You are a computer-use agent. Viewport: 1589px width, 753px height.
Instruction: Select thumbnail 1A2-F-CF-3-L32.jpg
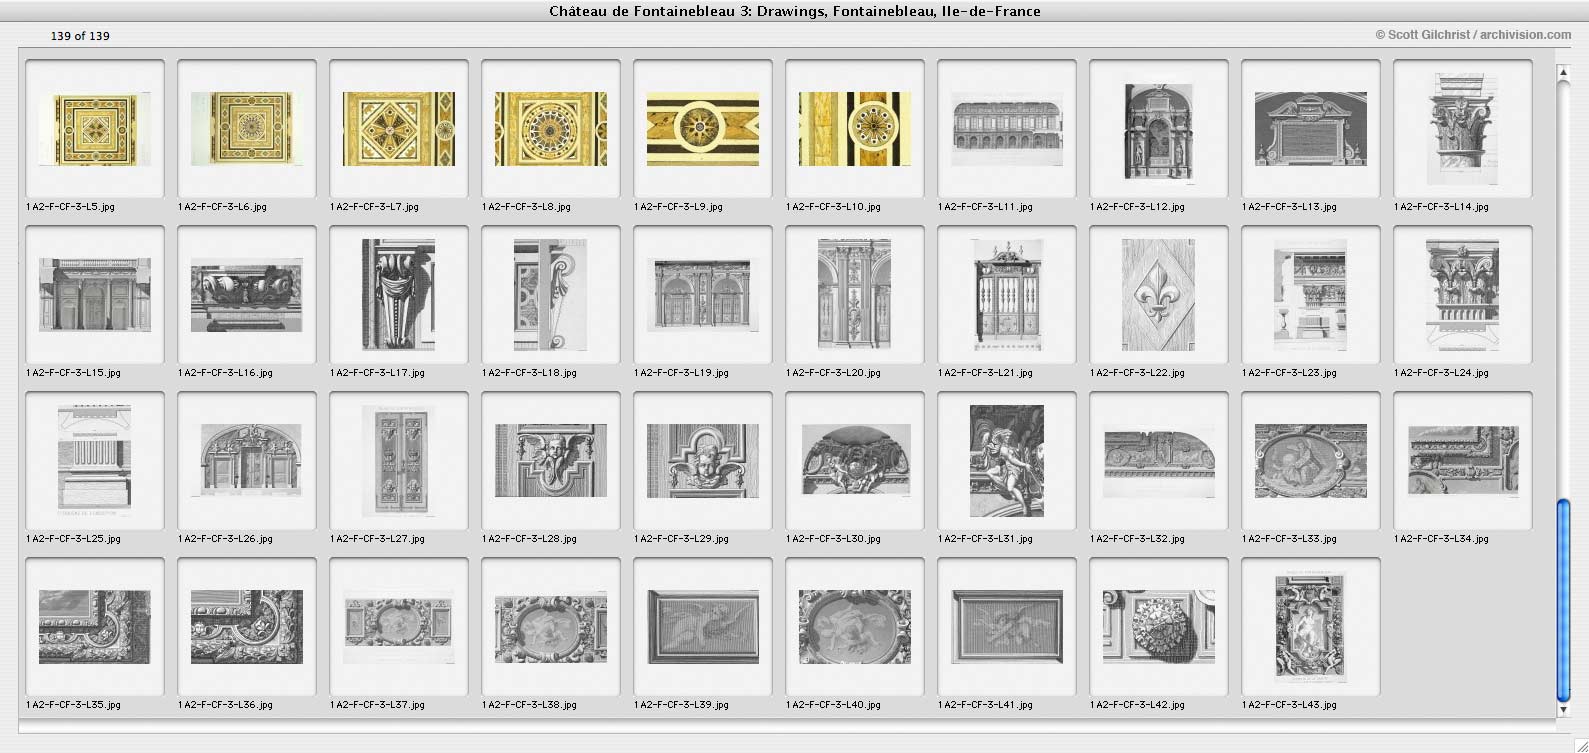1159,462
